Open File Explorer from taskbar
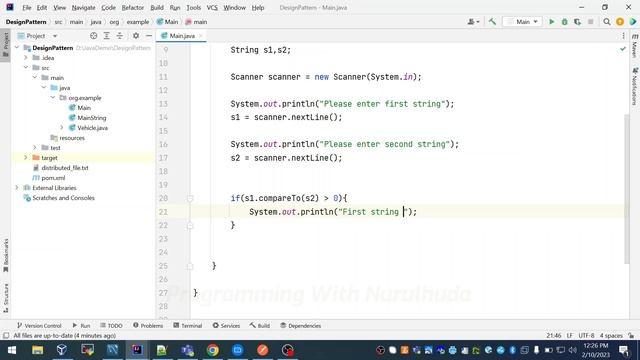The height and width of the screenshot is (360, 640). pos(37,350)
